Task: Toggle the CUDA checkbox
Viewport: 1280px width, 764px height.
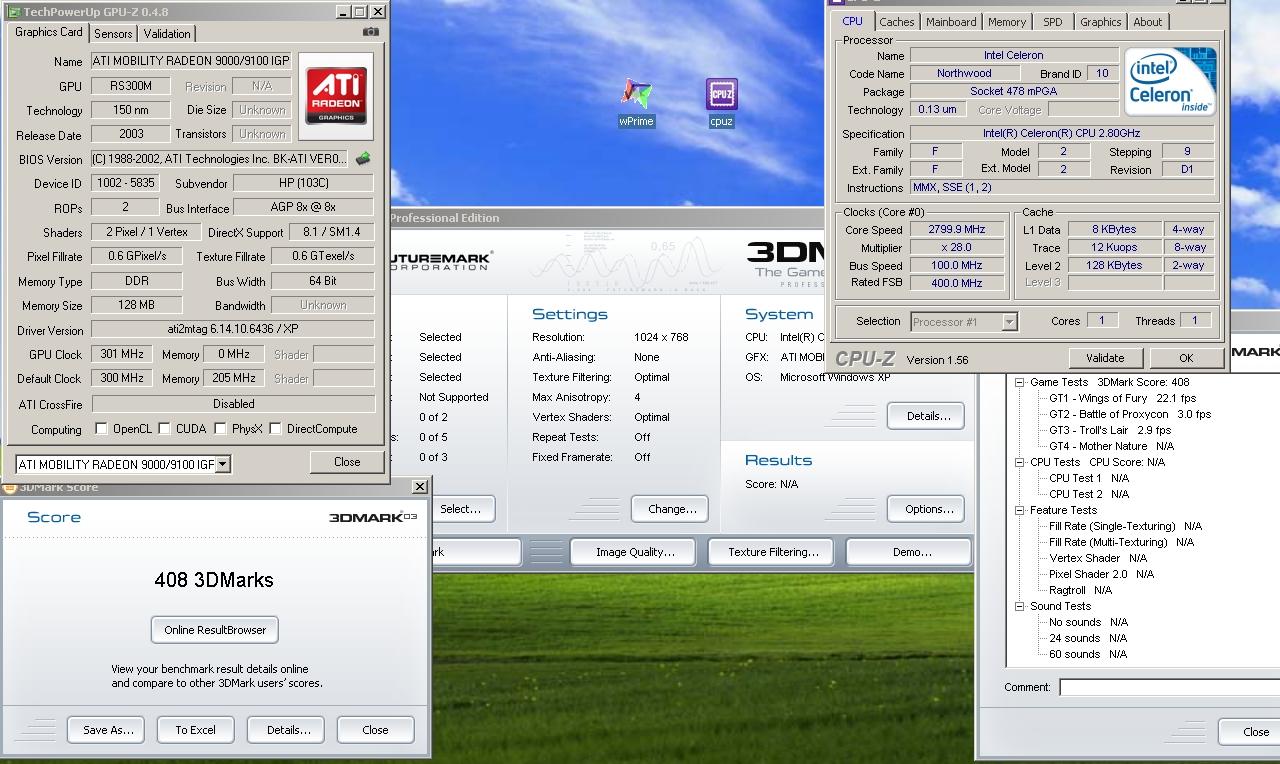Action: (165, 429)
